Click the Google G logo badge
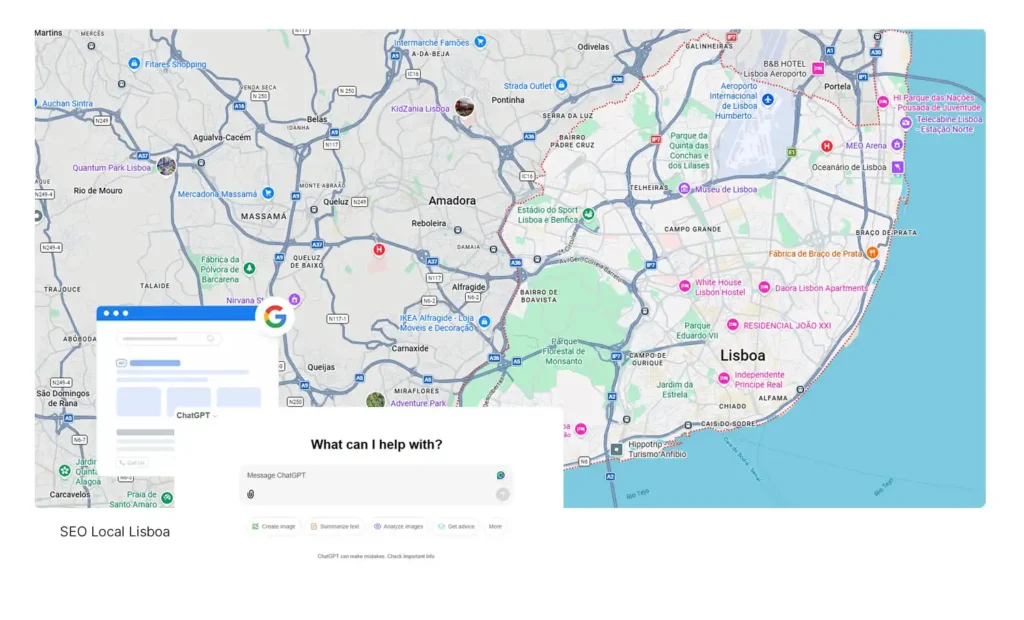This screenshot has width=1024, height=620. tap(275, 317)
